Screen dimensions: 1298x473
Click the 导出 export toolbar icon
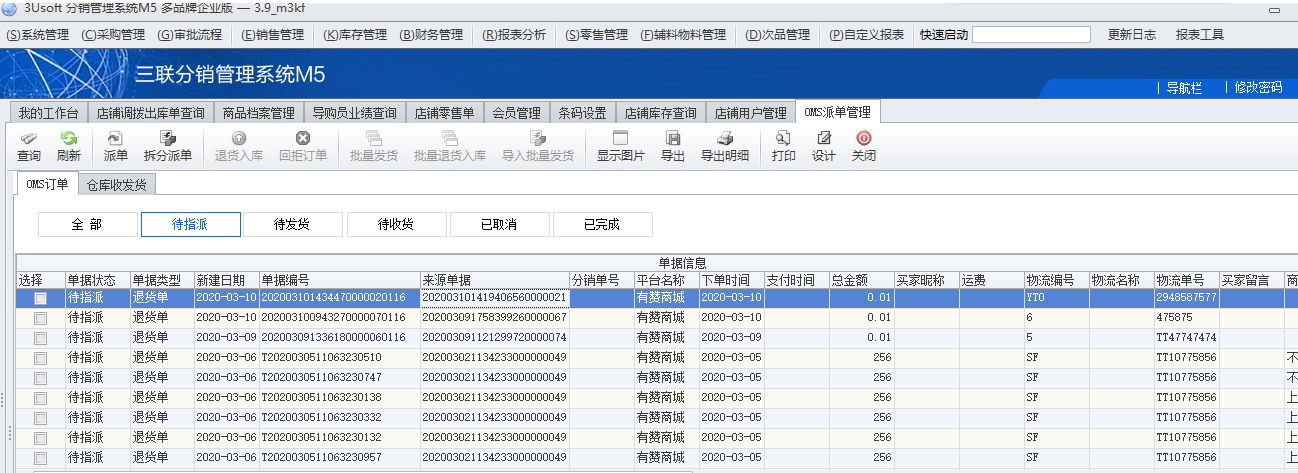pos(673,147)
